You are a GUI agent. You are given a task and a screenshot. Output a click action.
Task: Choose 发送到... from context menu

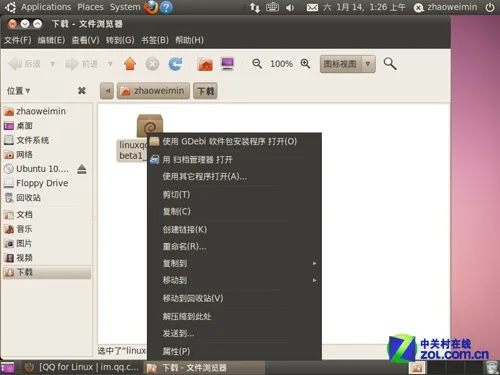pos(234,333)
